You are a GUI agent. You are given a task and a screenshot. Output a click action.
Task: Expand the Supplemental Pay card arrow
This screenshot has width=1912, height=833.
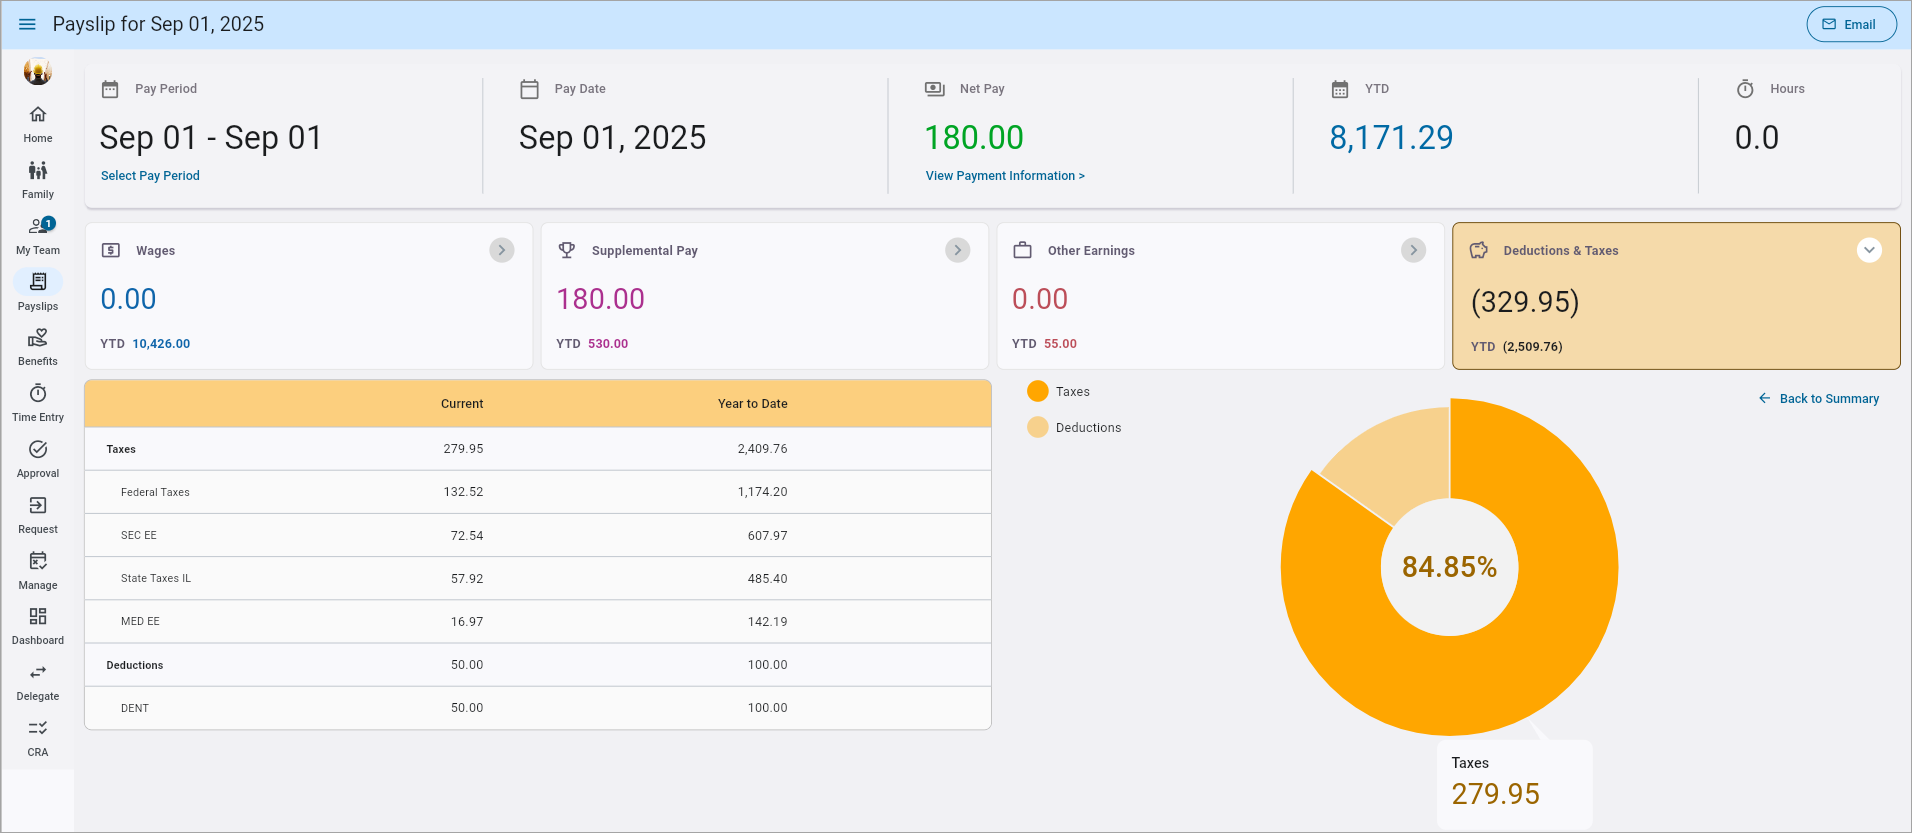tap(958, 250)
